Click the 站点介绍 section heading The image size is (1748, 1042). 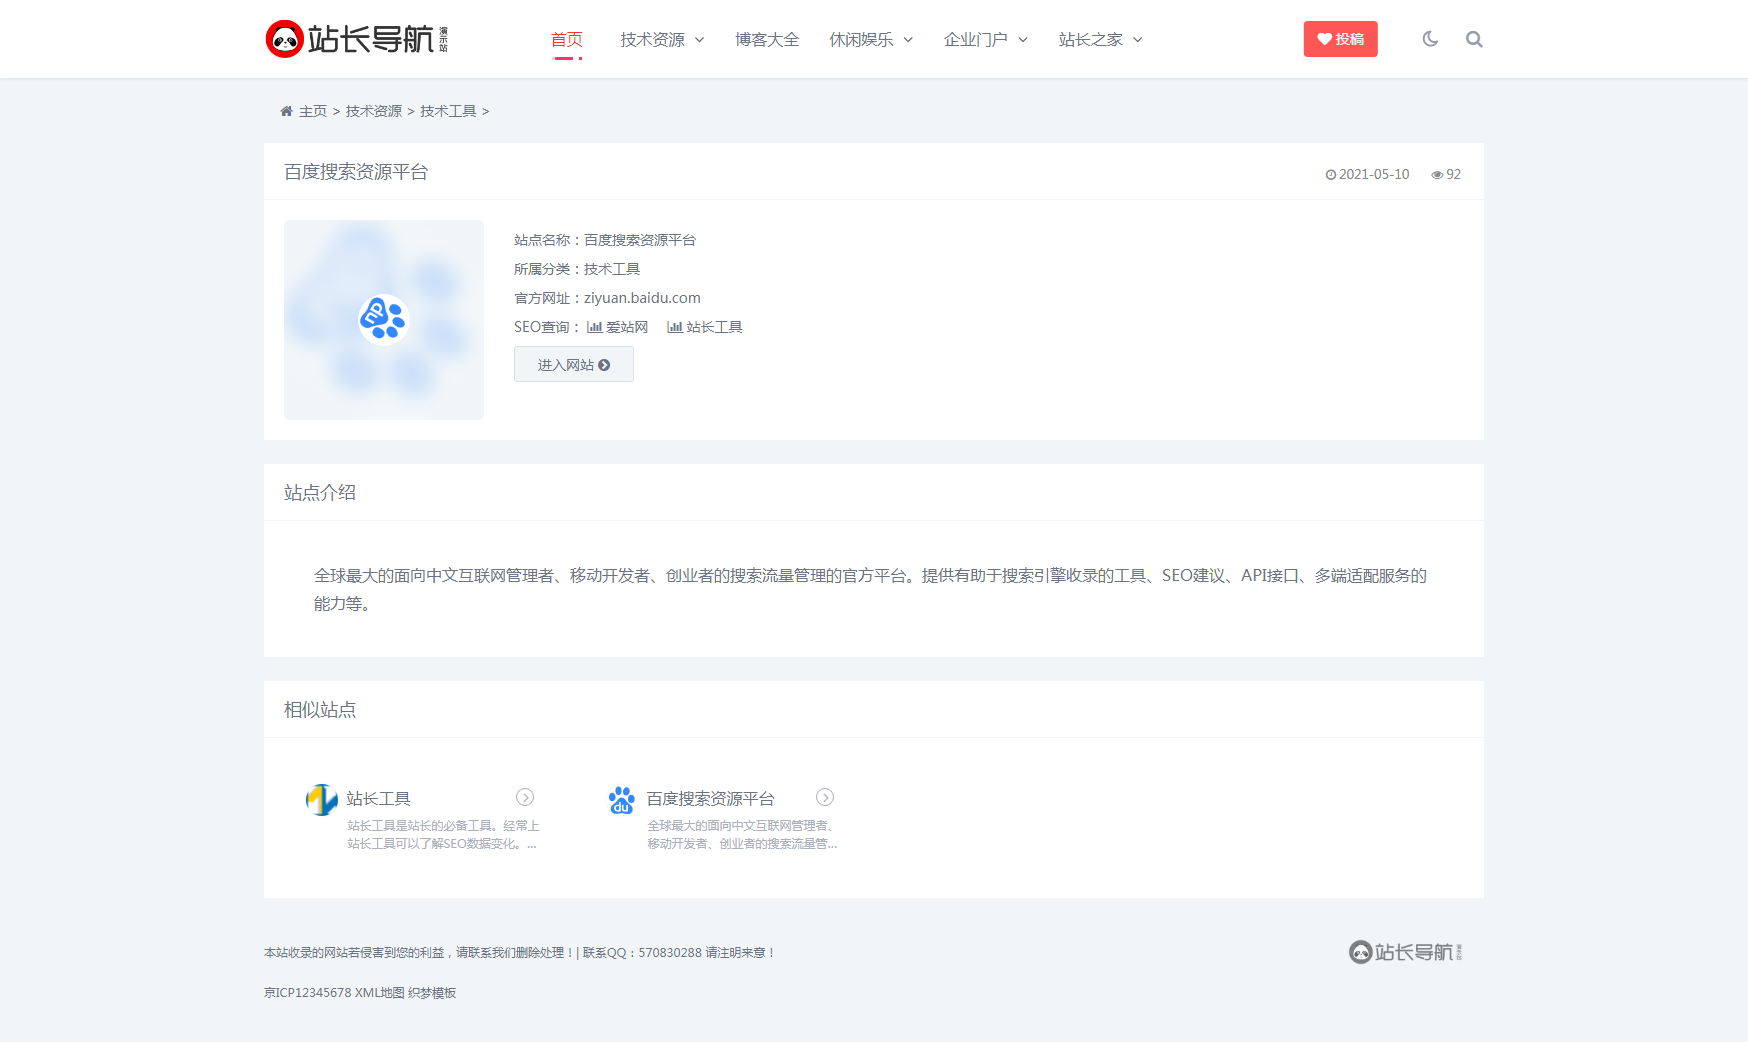pos(320,492)
